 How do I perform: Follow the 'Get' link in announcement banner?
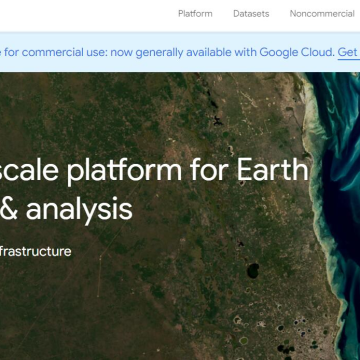[x=348, y=52]
